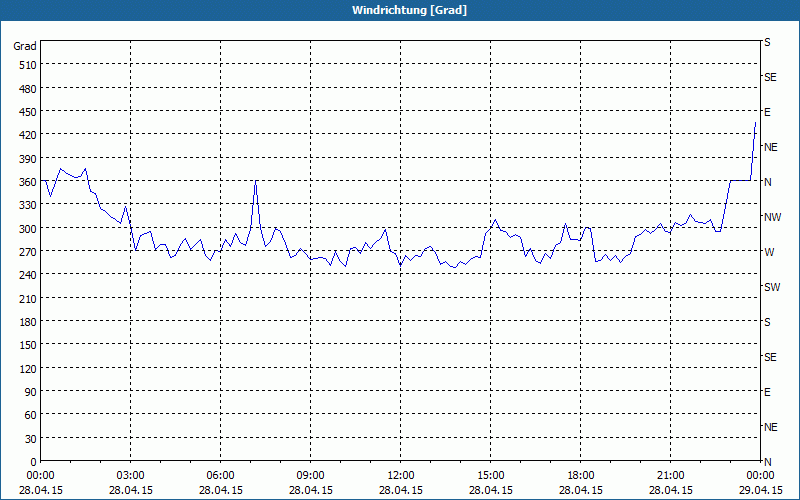Click the Windrichtung [Grad] chart title
The height and width of the screenshot is (500, 800).
[x=409, y=10]
